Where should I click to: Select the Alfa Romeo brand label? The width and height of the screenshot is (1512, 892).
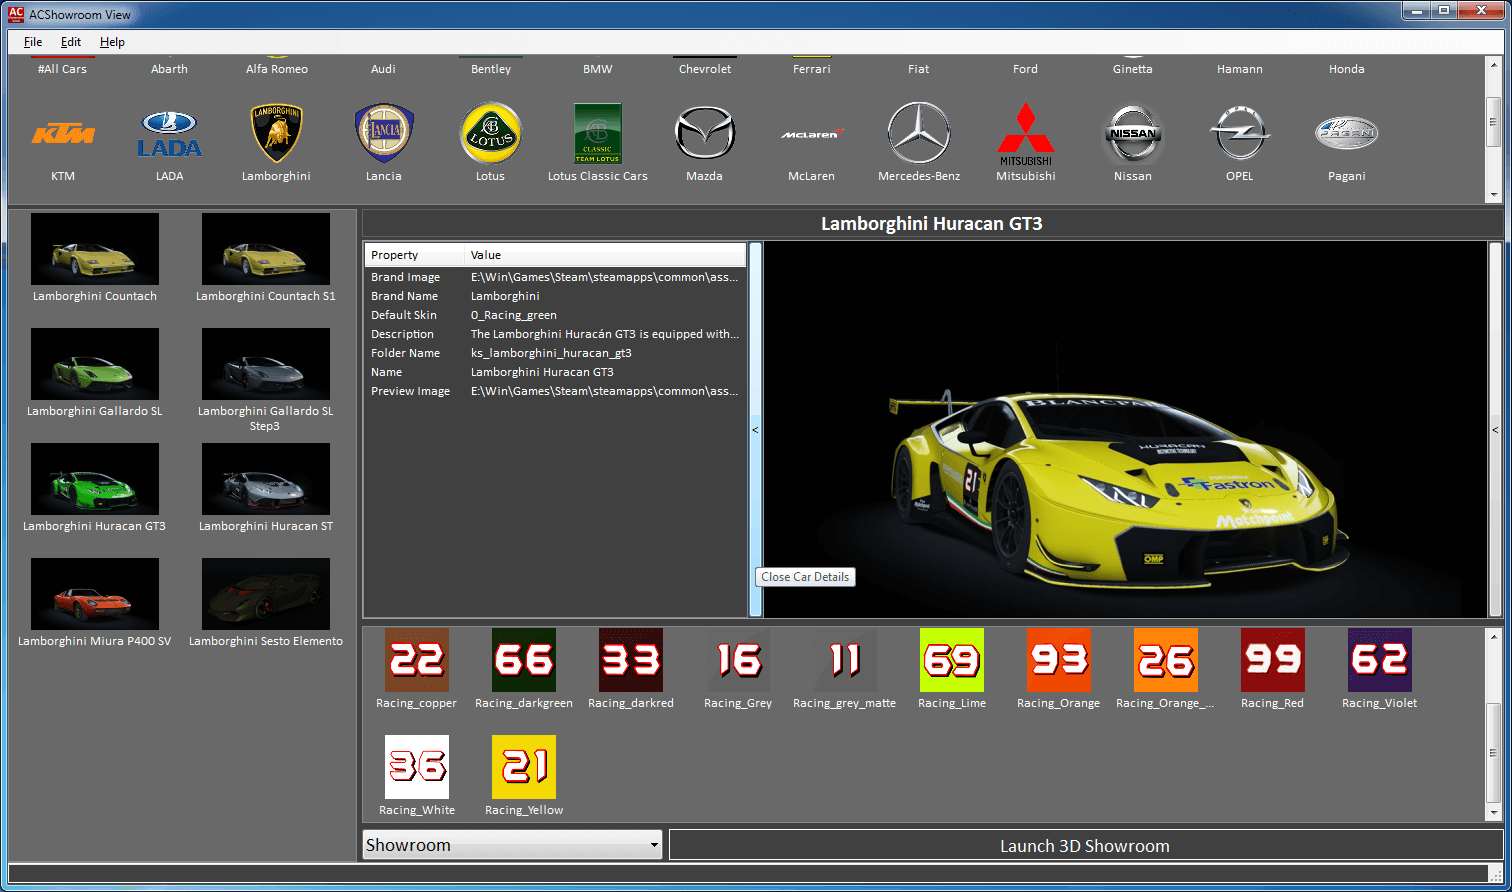[x=277, y=69]
